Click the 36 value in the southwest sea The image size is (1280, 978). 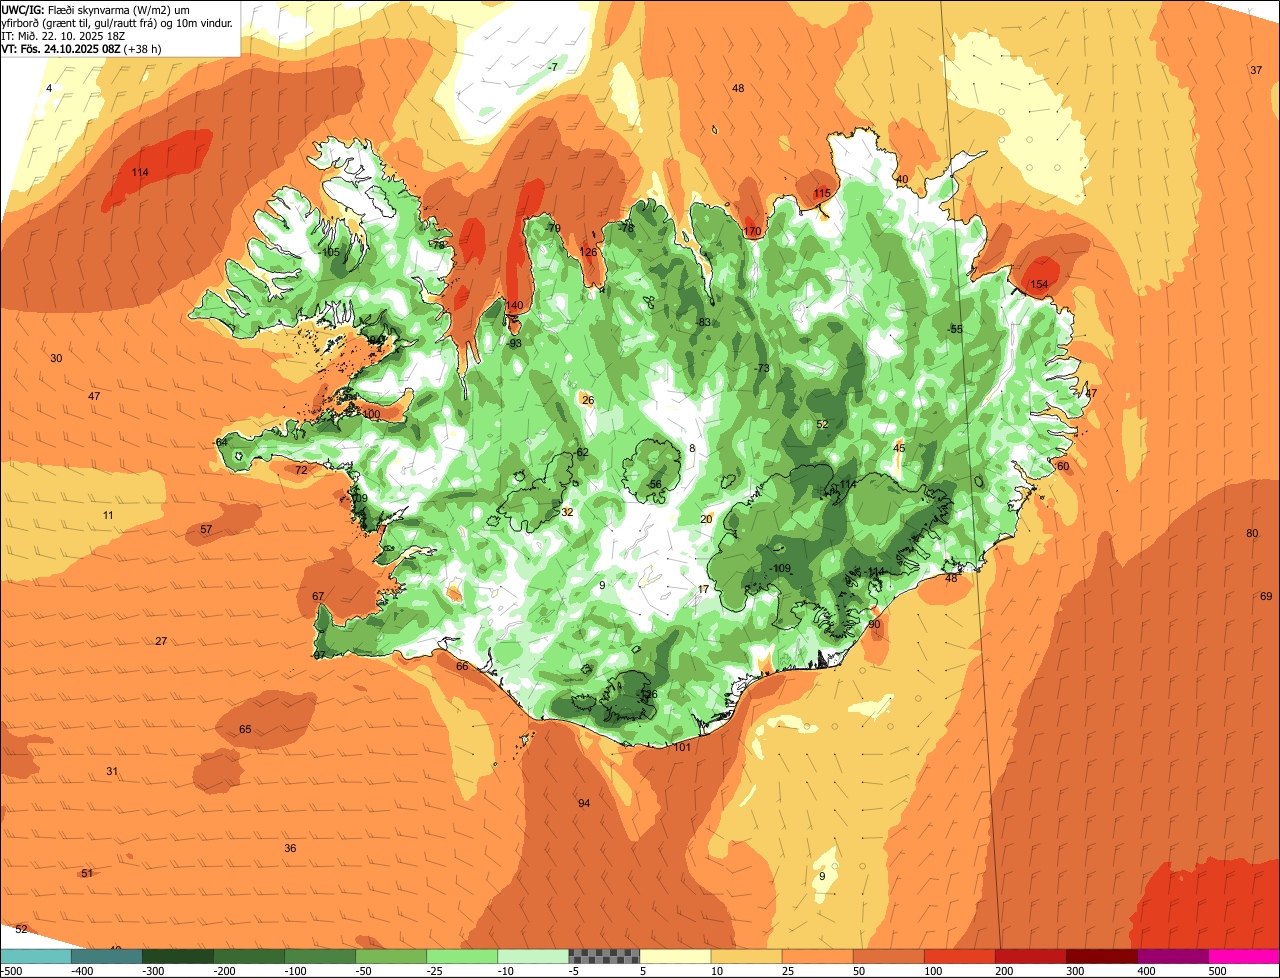tap(290, 848)
